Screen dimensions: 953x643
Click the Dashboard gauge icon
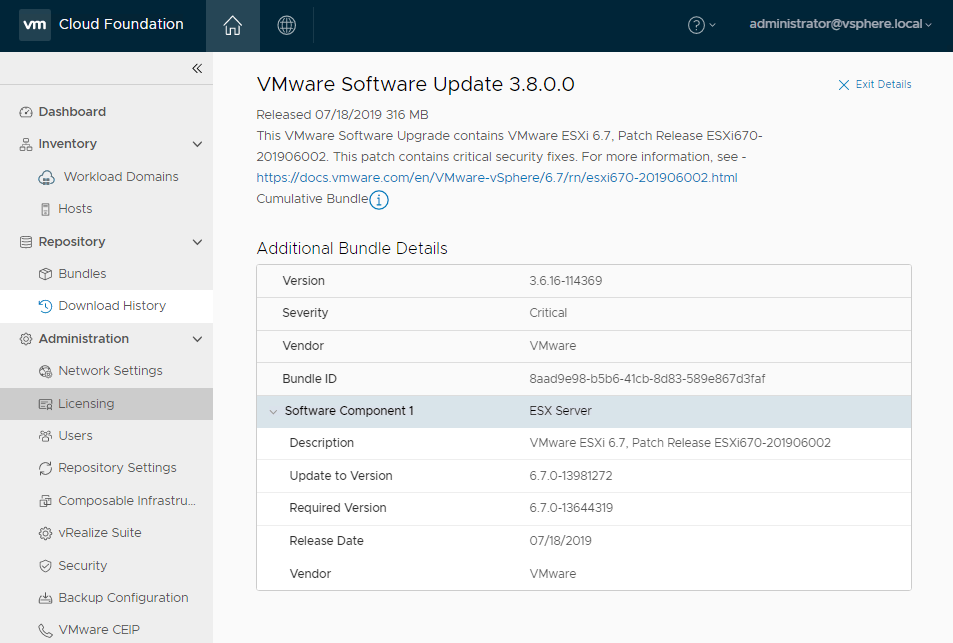[x=26, y=112]
